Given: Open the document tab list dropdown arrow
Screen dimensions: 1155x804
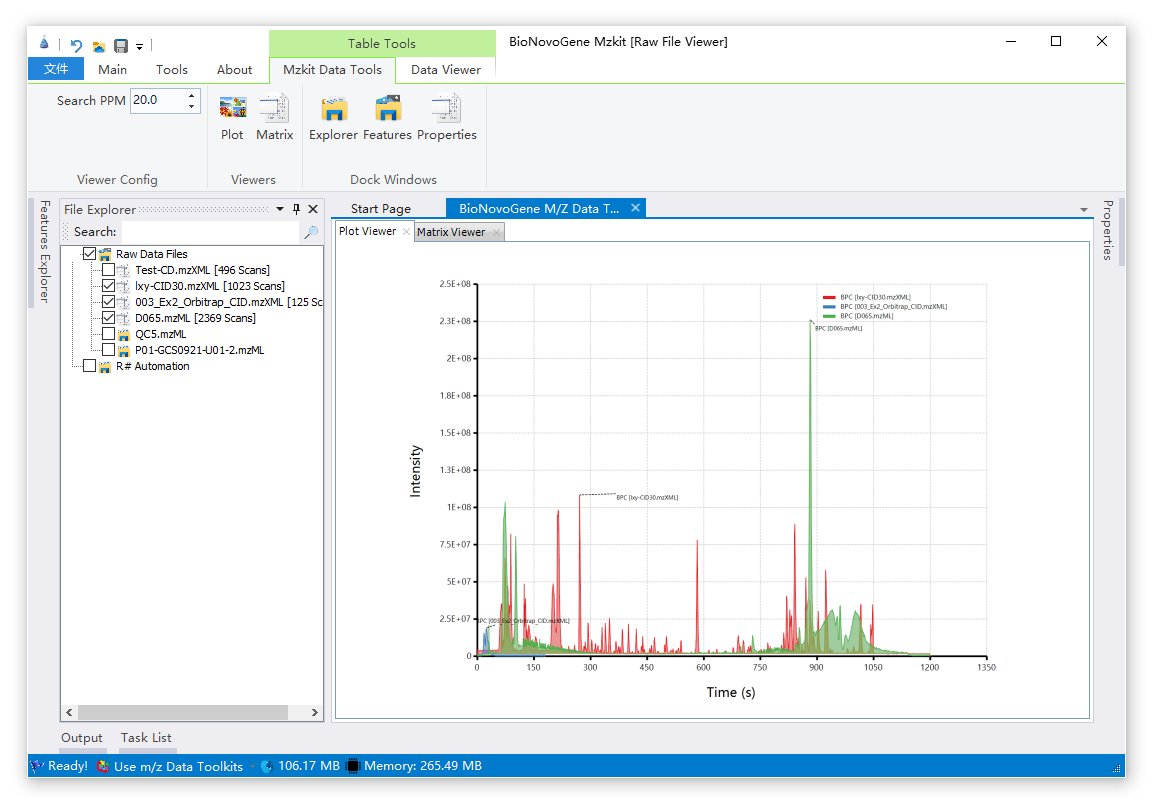Looking at the screenshot, I should [x=1084, y=209].
